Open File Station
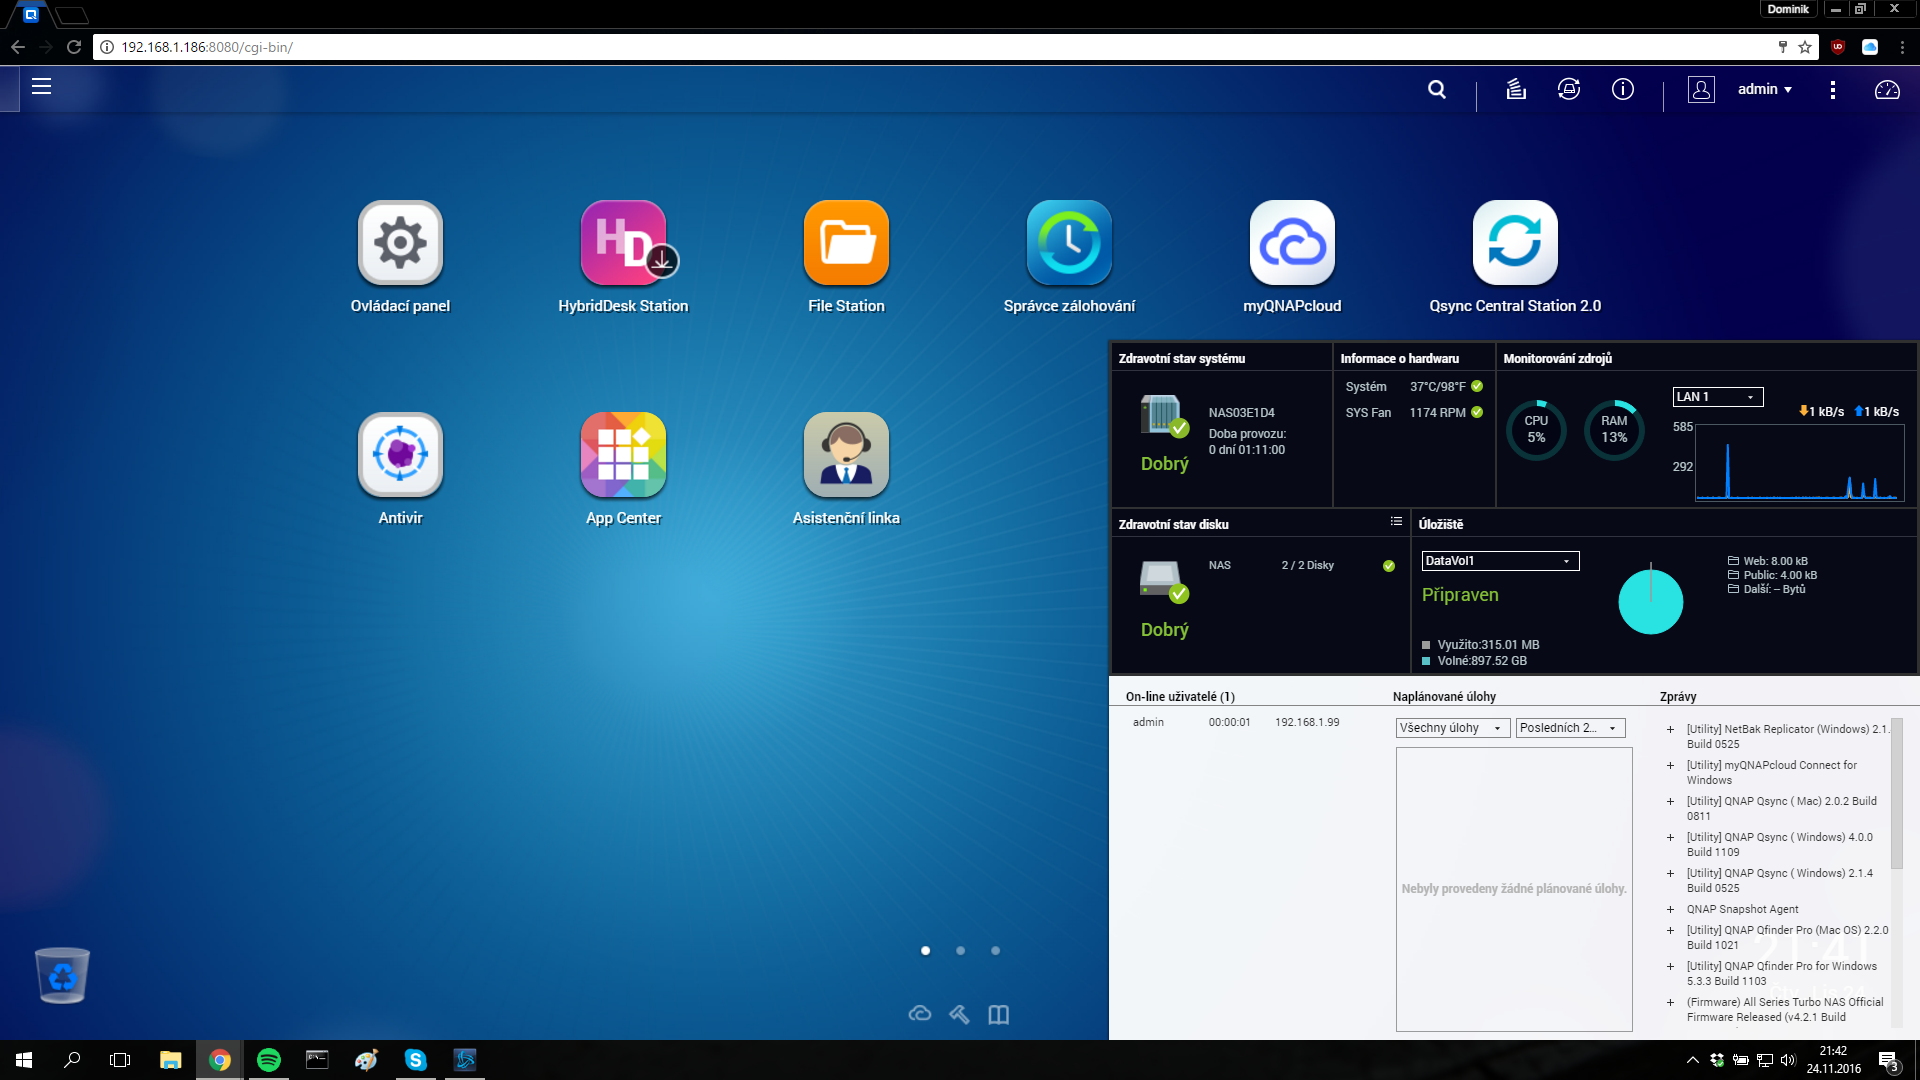The image size is (1920, 1080). (x=846, y=243)
